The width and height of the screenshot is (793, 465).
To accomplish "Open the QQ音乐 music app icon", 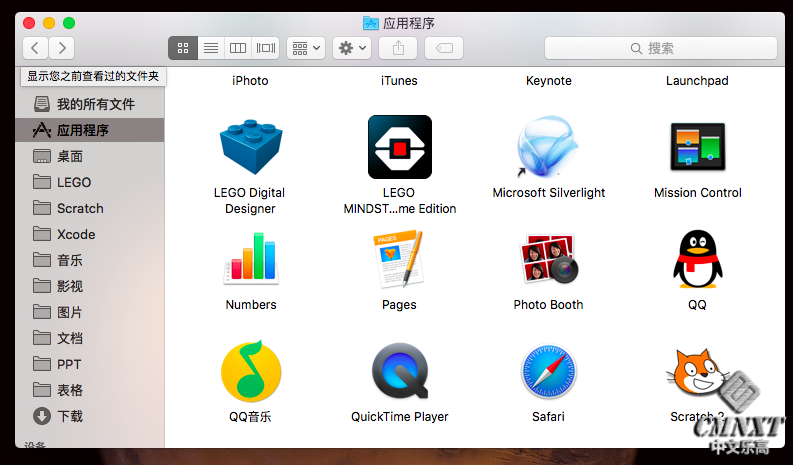I will [251, 371].
